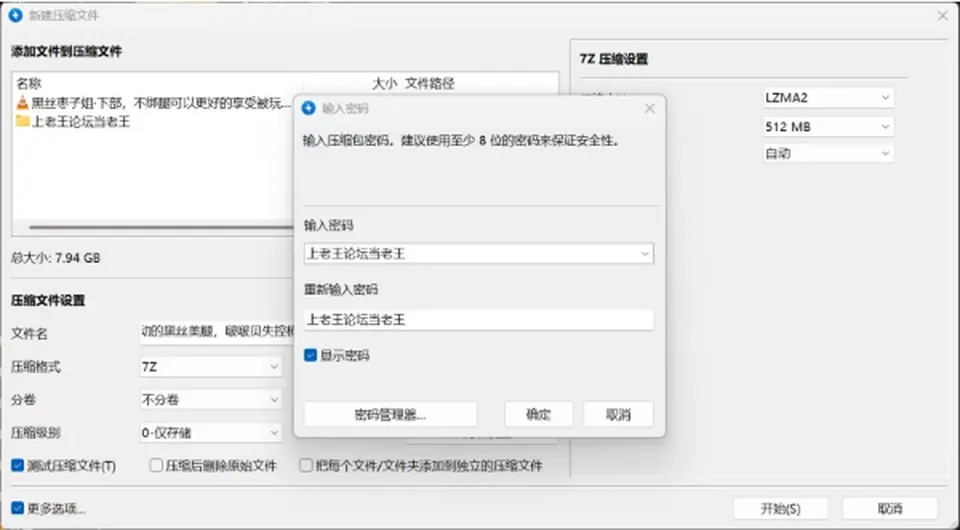Image resolution: width=960 pixels, height=530 pixels.
Task: Click 取消 at the main window bottom
Action: tap(890, 509)
